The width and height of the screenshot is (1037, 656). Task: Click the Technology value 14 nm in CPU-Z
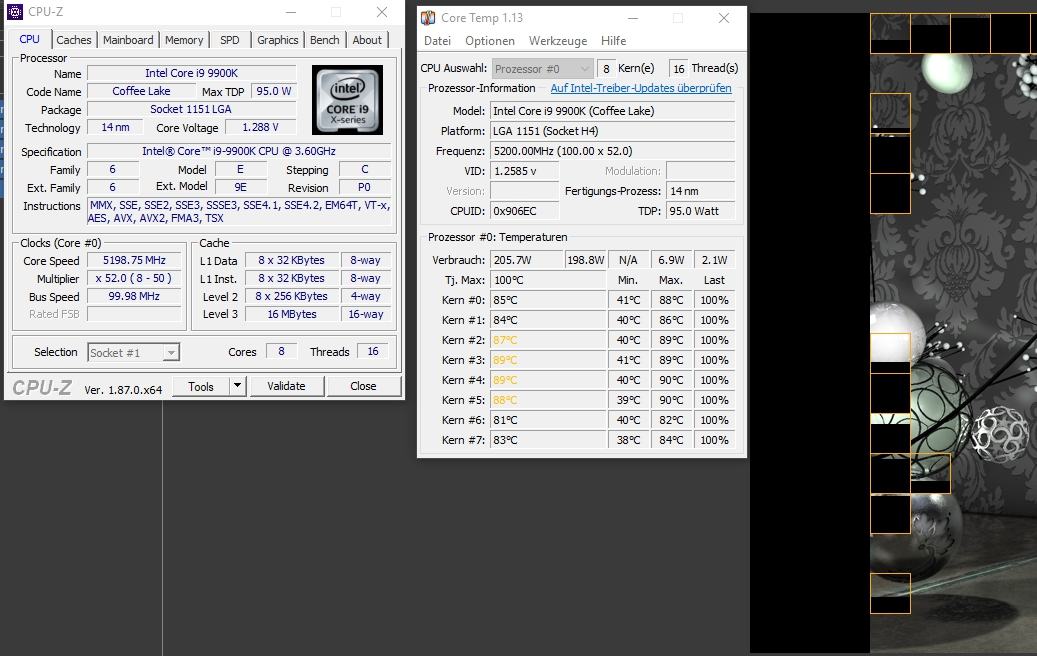[115, 127]
